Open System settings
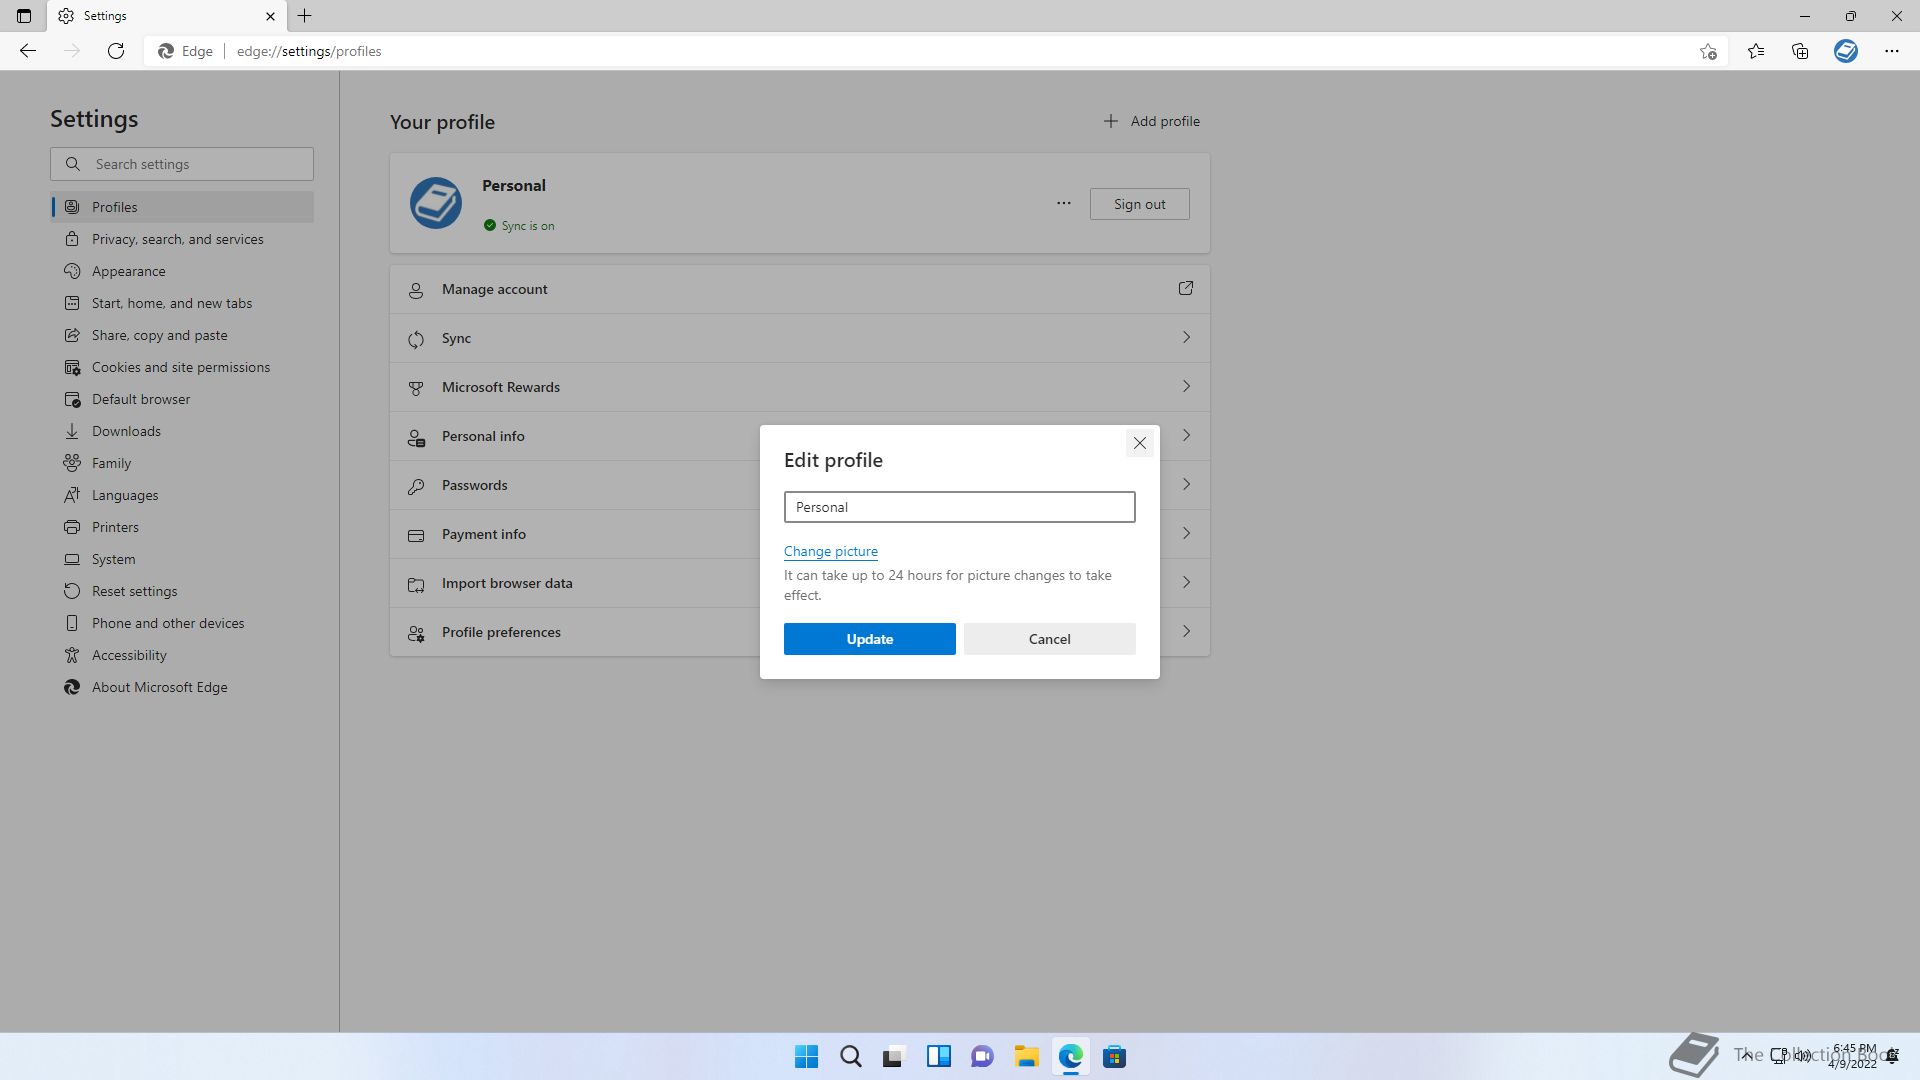1920x1080 pixels. (182, 559)
